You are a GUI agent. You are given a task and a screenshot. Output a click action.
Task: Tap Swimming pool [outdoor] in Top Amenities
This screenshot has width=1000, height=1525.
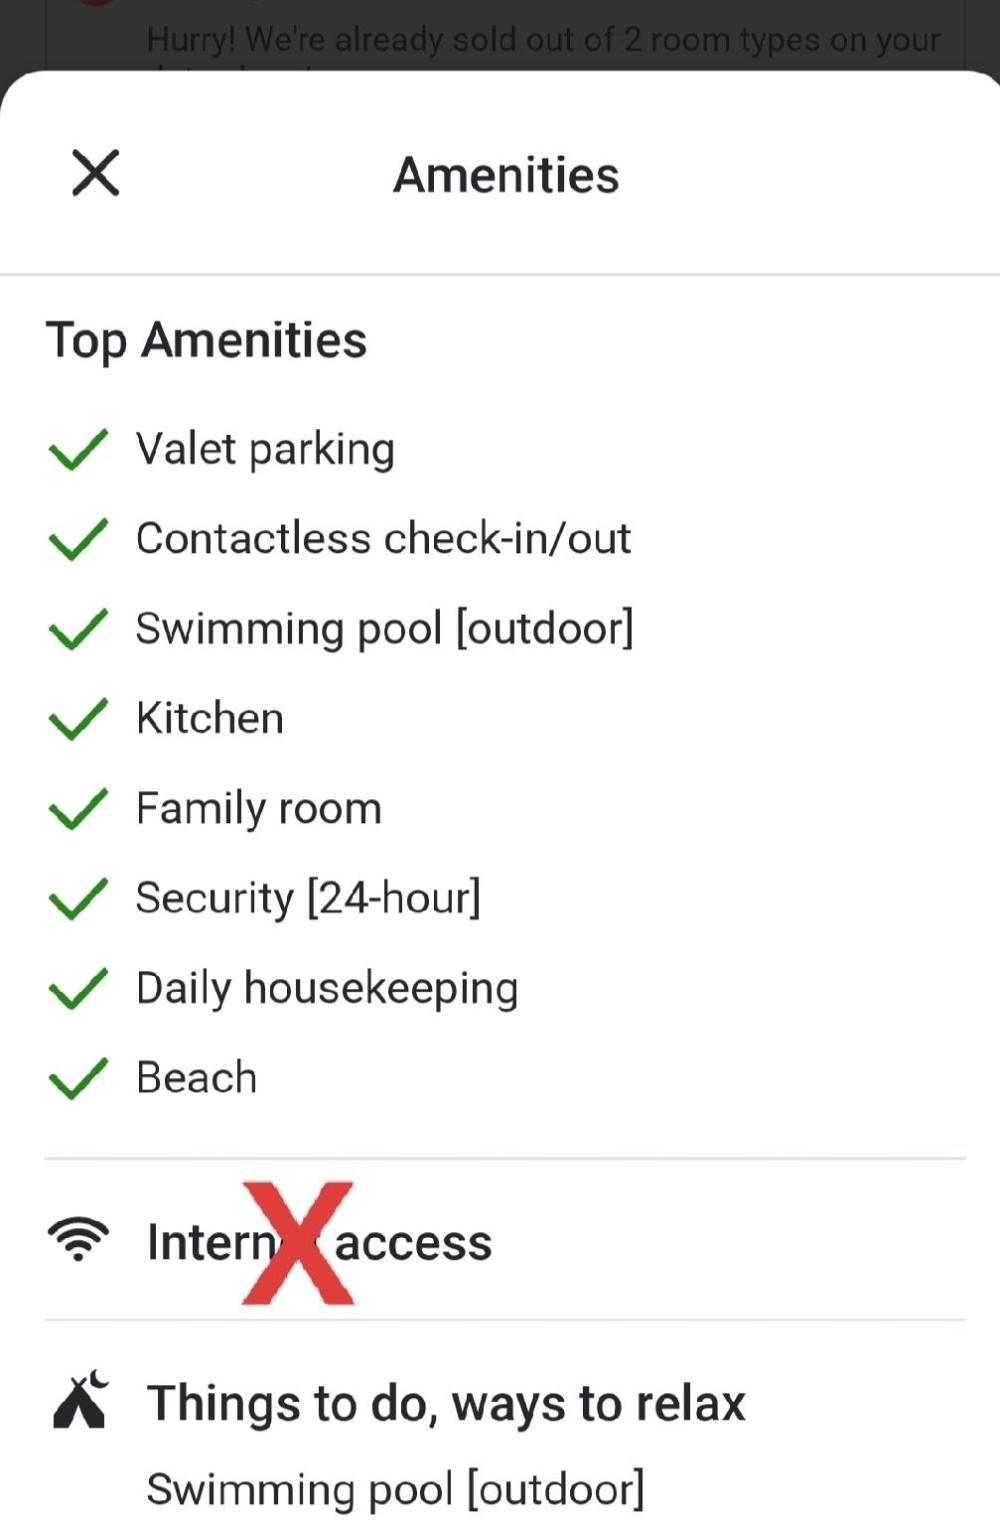click(384, 629)
